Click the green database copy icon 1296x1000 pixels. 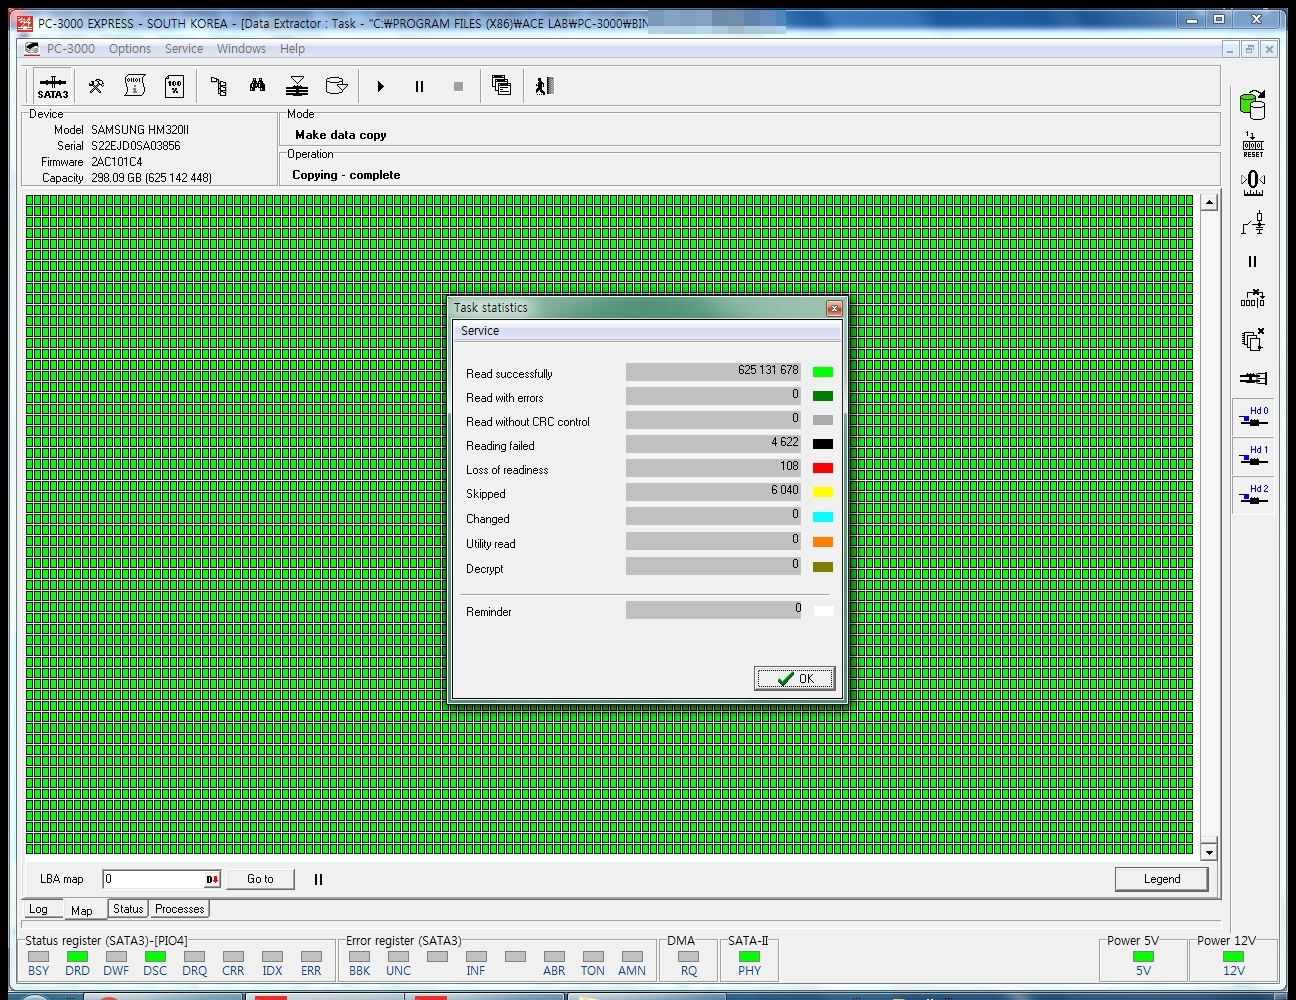point(1252,104)
